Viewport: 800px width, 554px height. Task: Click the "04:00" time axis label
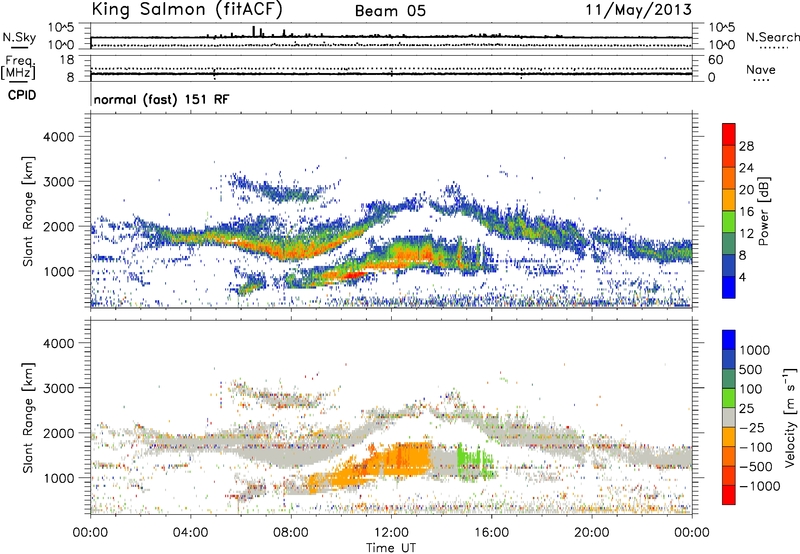190,533
